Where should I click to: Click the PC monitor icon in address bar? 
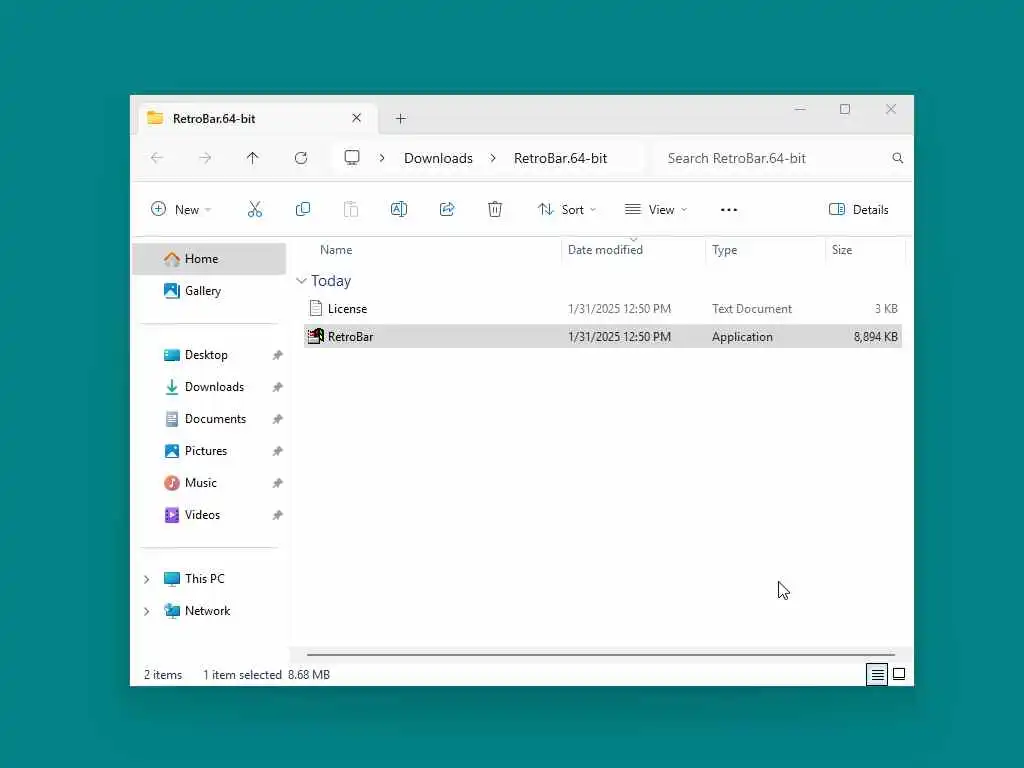click(x=352, y=158)
